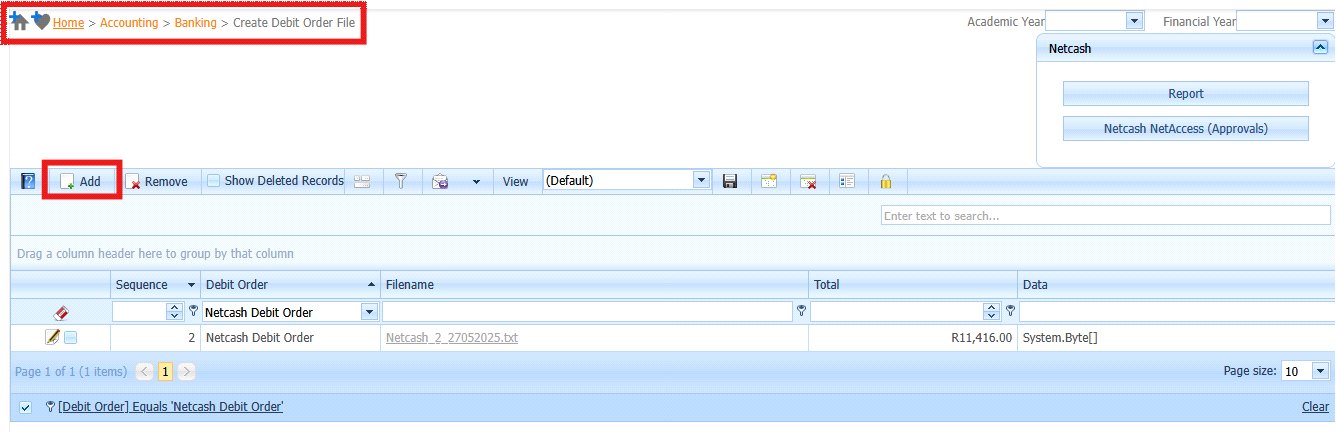This screenshot has height=433, width=1336.
Task: Collapse the Netcash panel
Action: click(1319, 47)
